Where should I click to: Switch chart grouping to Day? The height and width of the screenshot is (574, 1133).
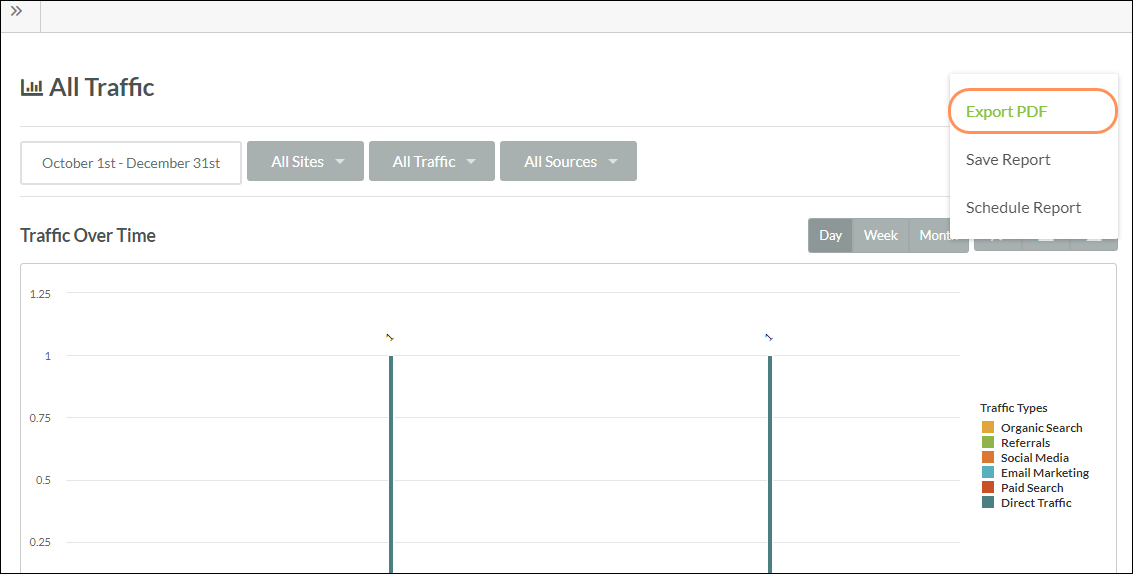[x=830, y=236]
